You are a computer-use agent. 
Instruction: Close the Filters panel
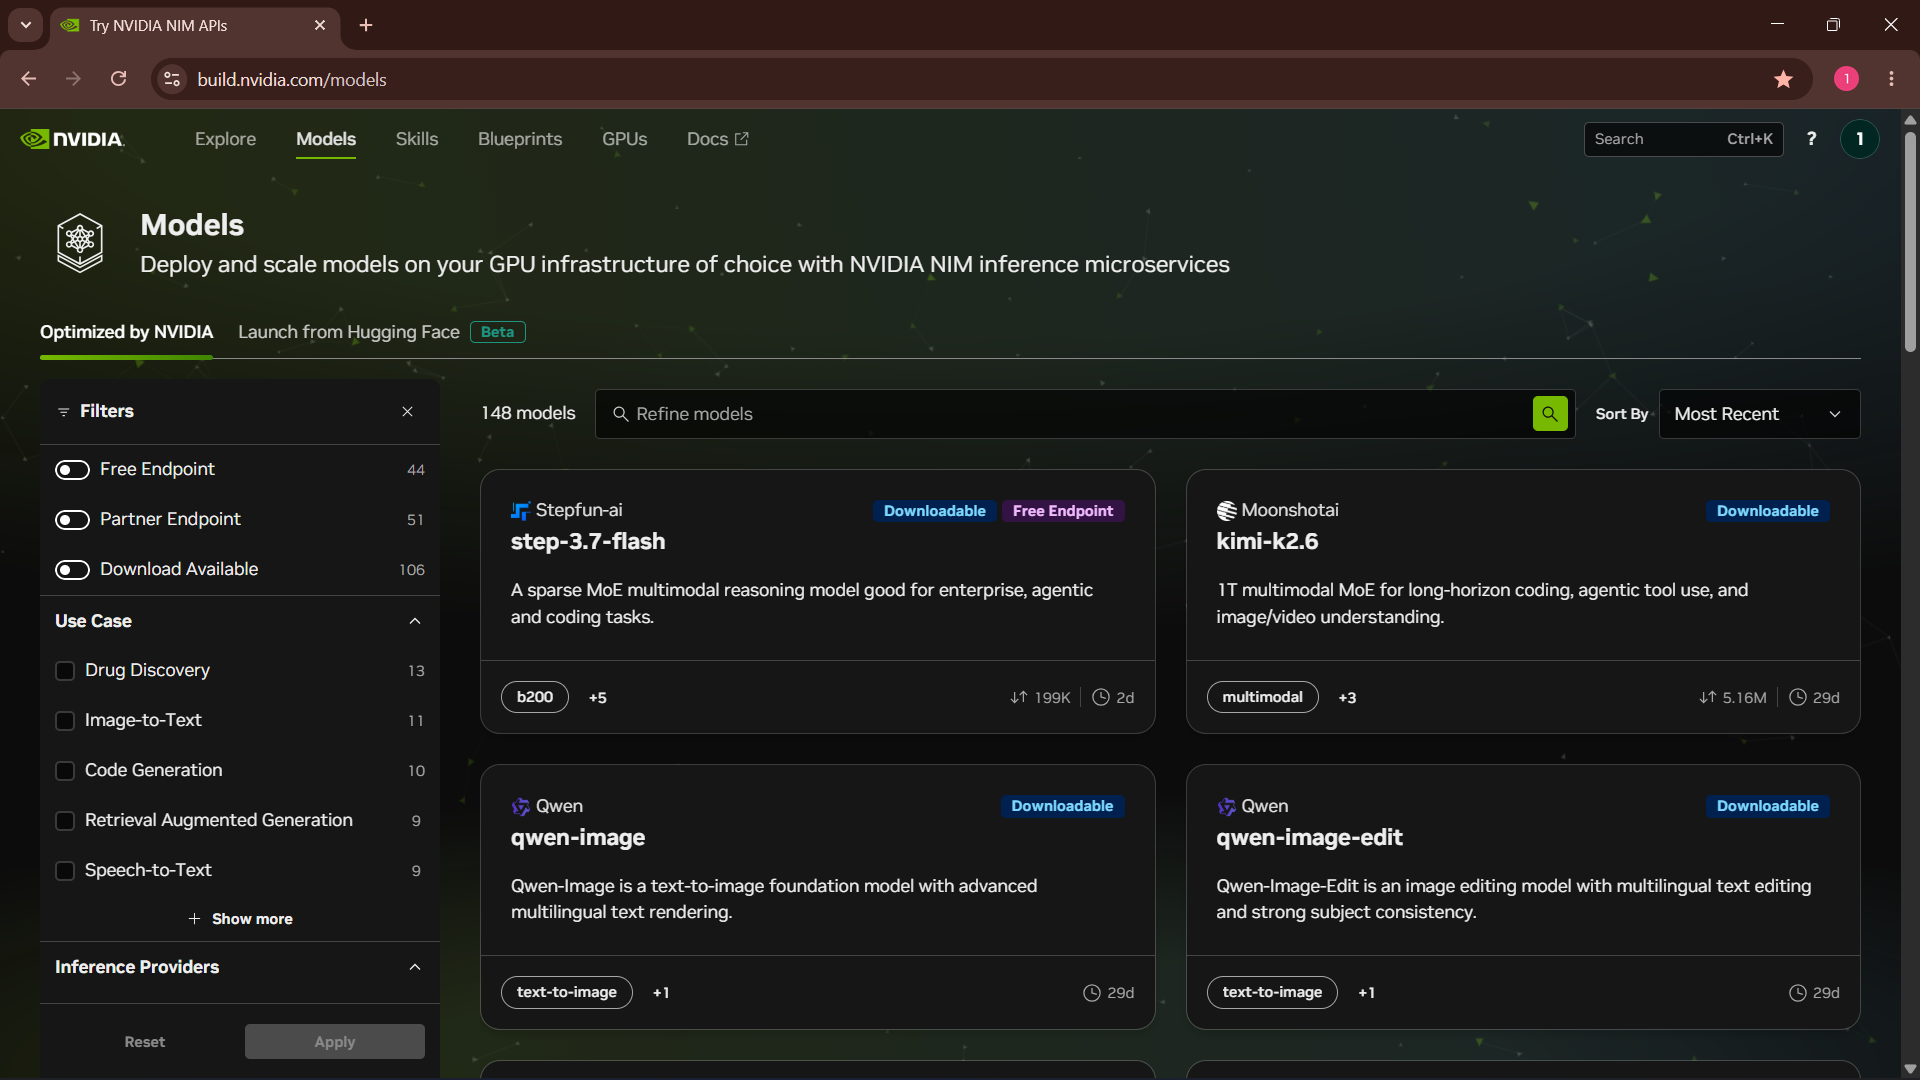point(407,412)
